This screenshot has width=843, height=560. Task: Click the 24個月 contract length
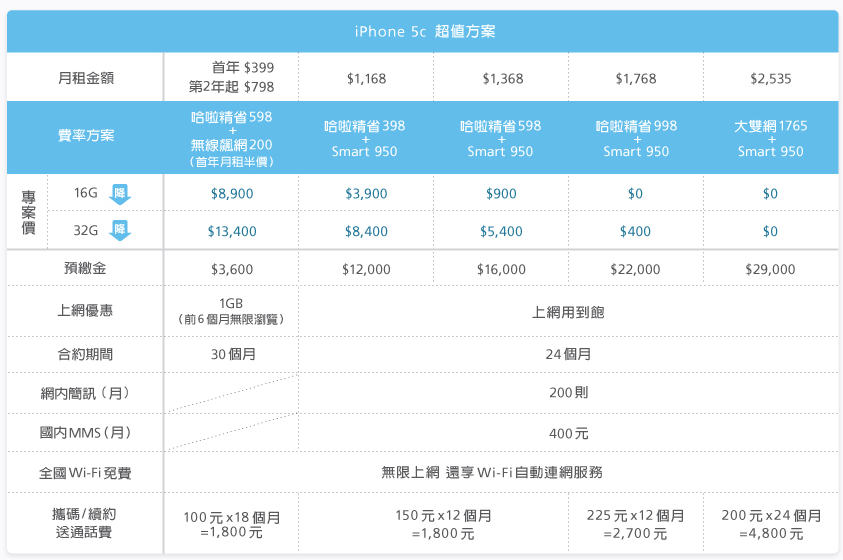coord(568,354)
